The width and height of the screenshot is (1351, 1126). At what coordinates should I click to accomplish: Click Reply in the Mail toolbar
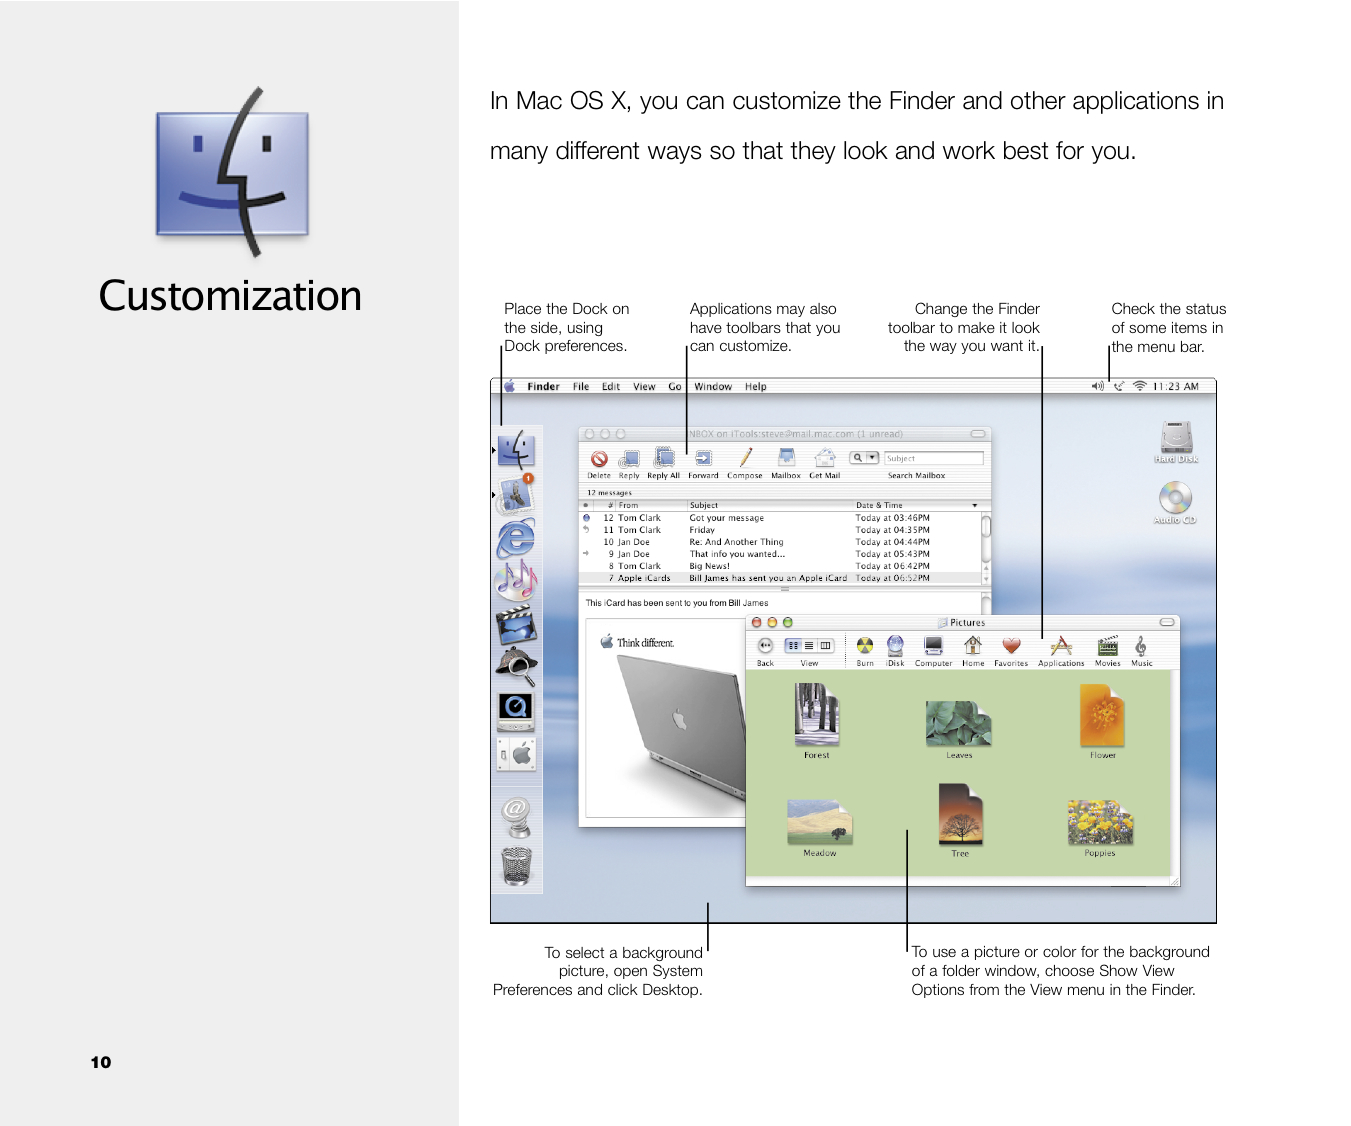tap(629, 463)
